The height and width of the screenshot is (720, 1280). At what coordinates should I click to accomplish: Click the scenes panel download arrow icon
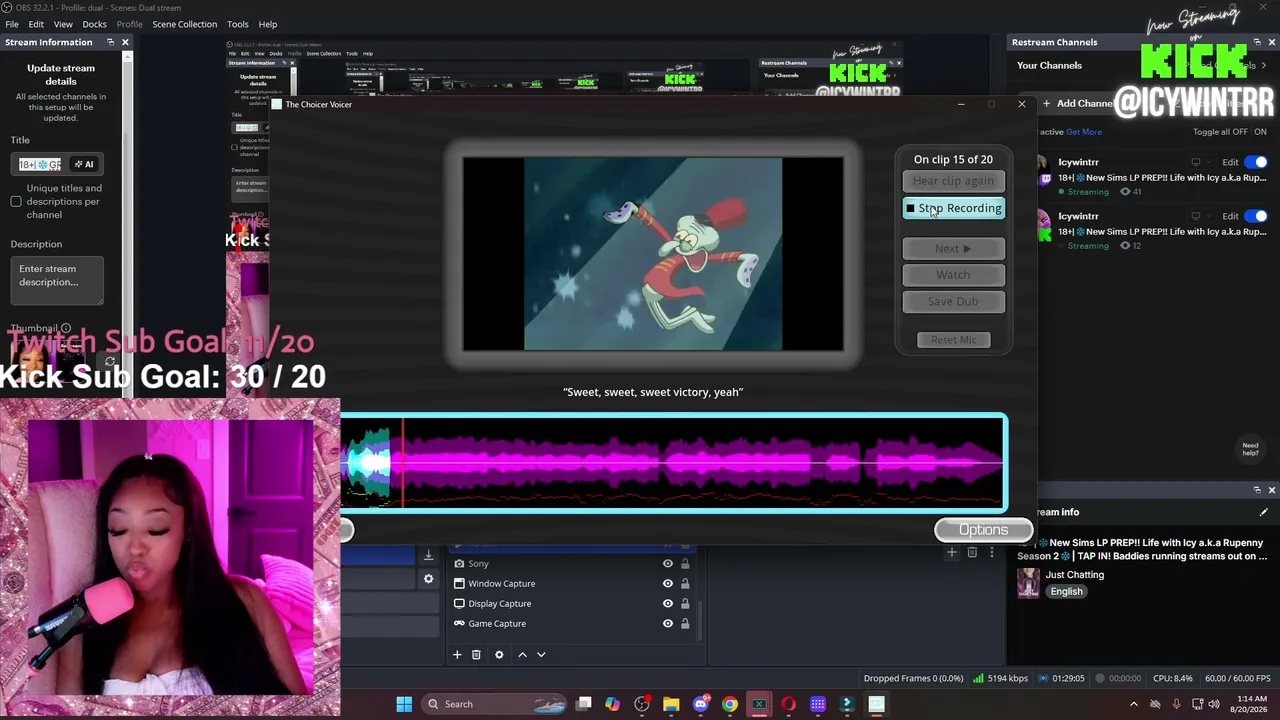pyautogui.click(x=428, y=556)
